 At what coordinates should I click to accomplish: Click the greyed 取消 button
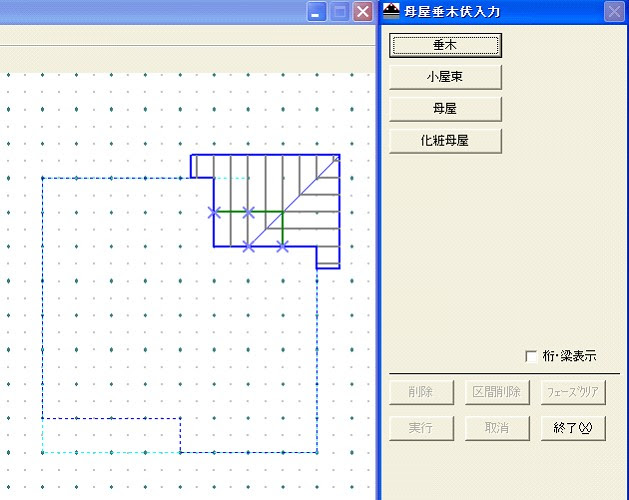[x=497, y=428]
